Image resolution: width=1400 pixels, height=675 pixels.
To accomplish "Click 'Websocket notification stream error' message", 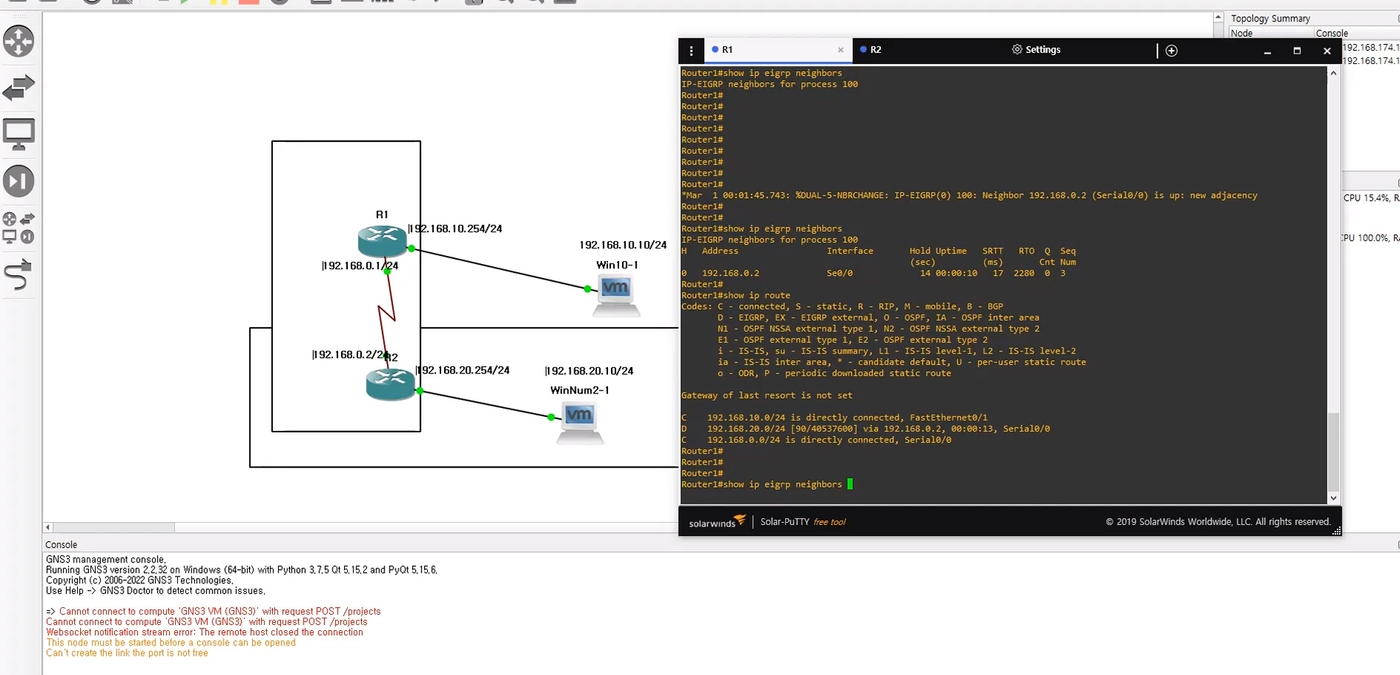I will tap(205, 632).
